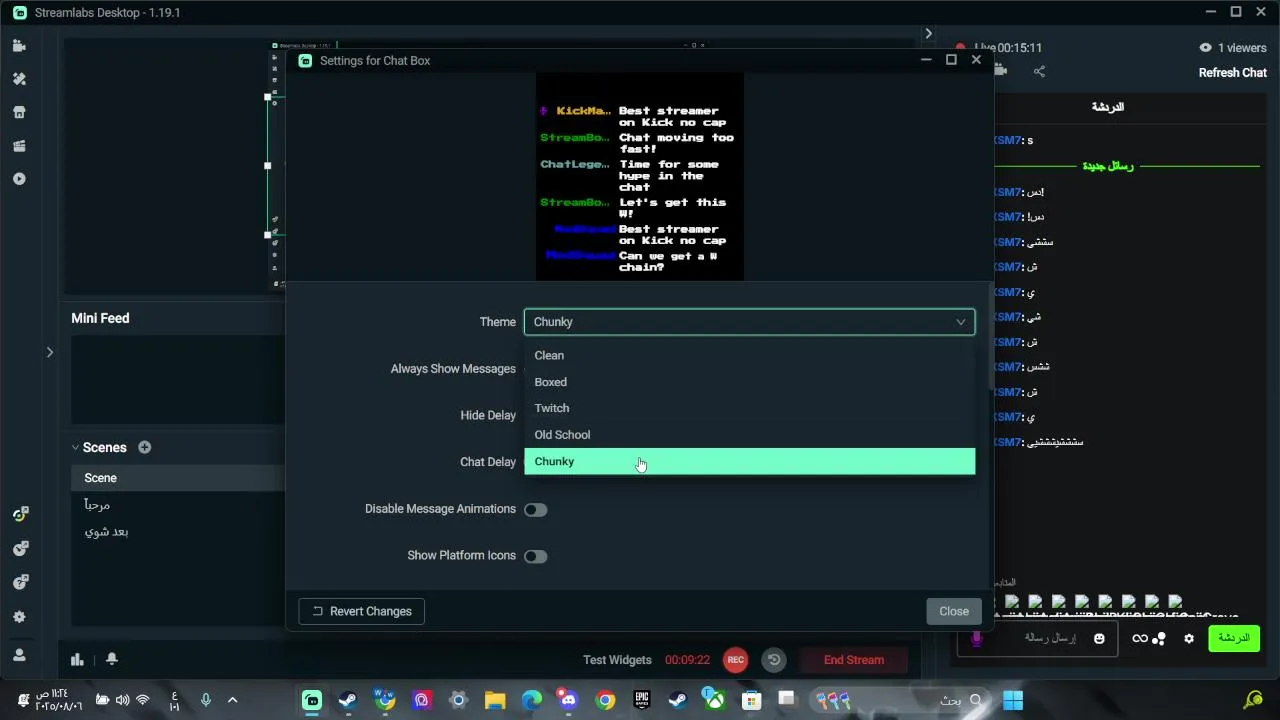Click Test Widgets
Viewport: 1280px width, 720px height.
617,660
